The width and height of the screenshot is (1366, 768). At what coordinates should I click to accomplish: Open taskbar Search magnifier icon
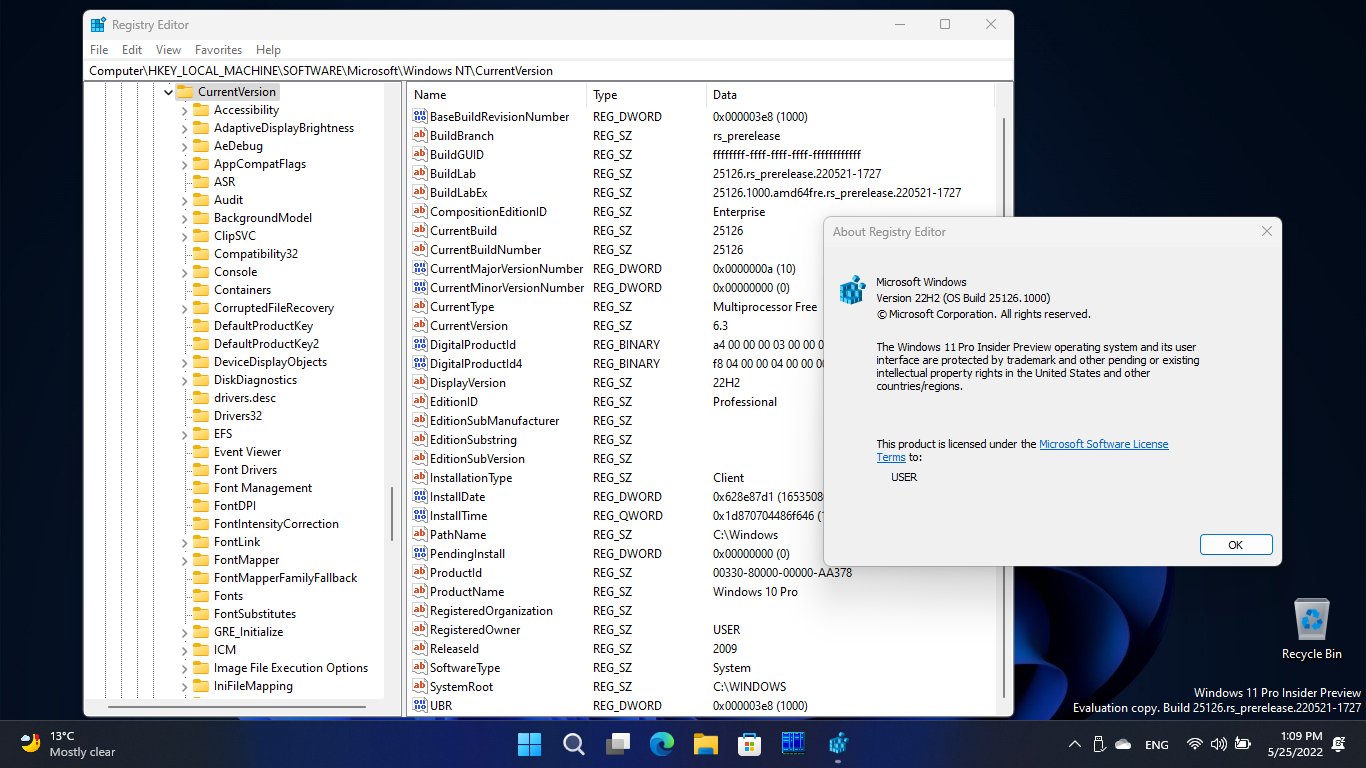tap(573, 744)
